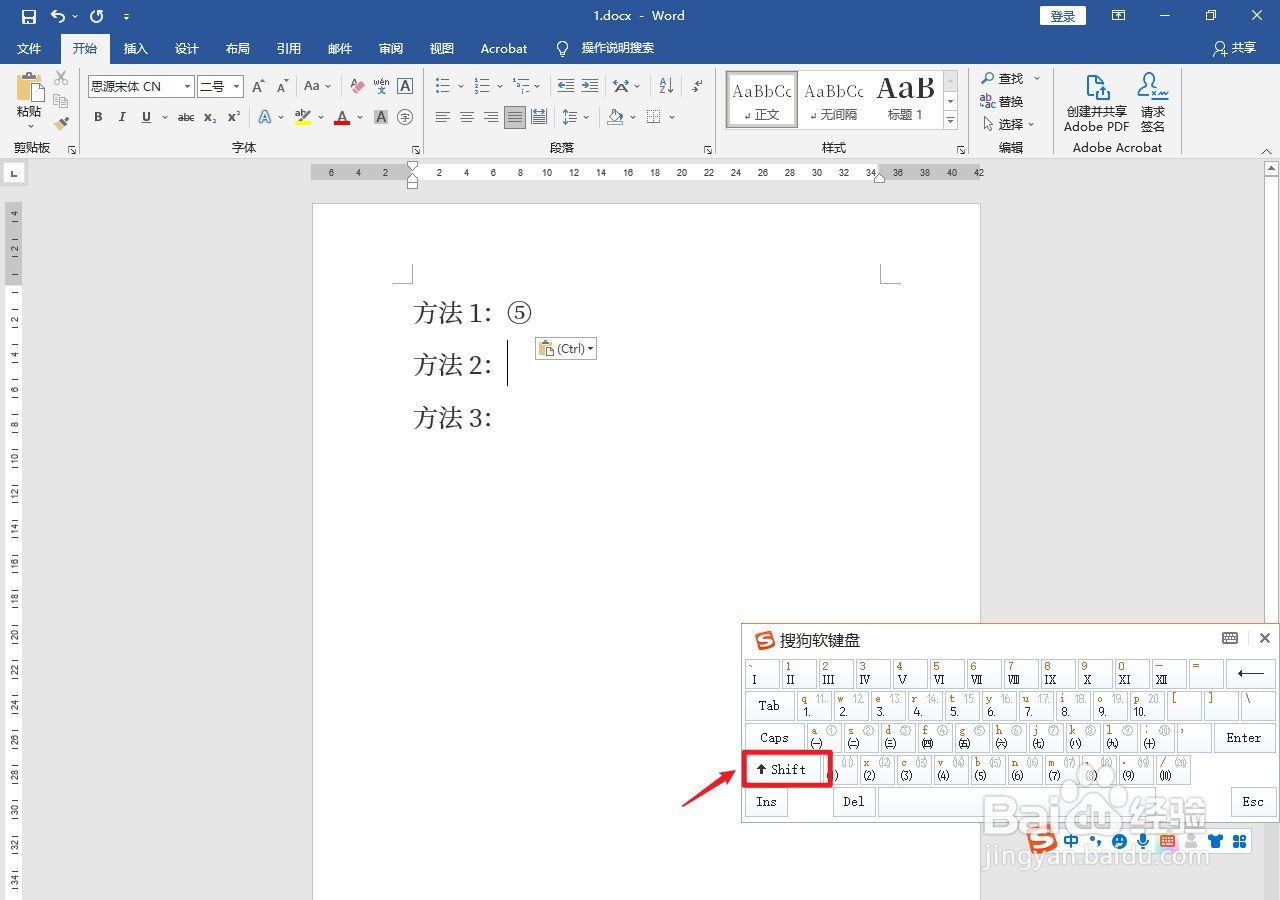The image size is (1280, 900).
Task: Expand the numbered list dropdown arrow
Action: 500,87
